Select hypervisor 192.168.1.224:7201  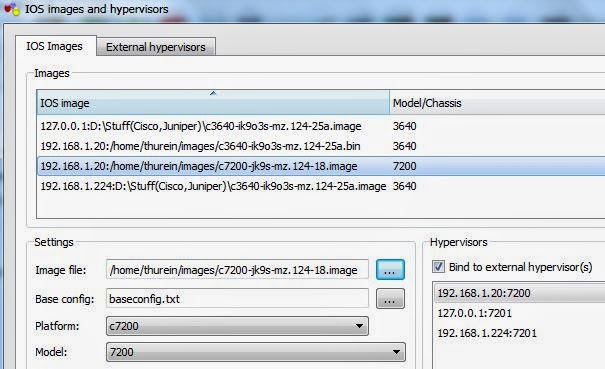coord(520,333)
